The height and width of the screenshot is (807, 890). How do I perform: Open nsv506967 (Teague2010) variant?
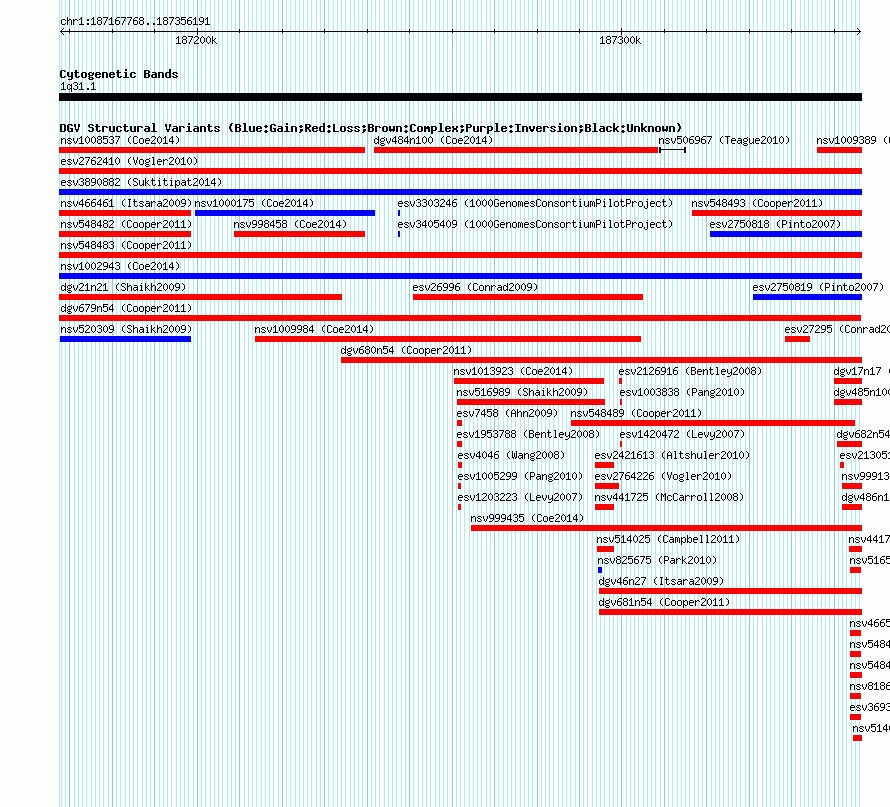coord(724,140)
